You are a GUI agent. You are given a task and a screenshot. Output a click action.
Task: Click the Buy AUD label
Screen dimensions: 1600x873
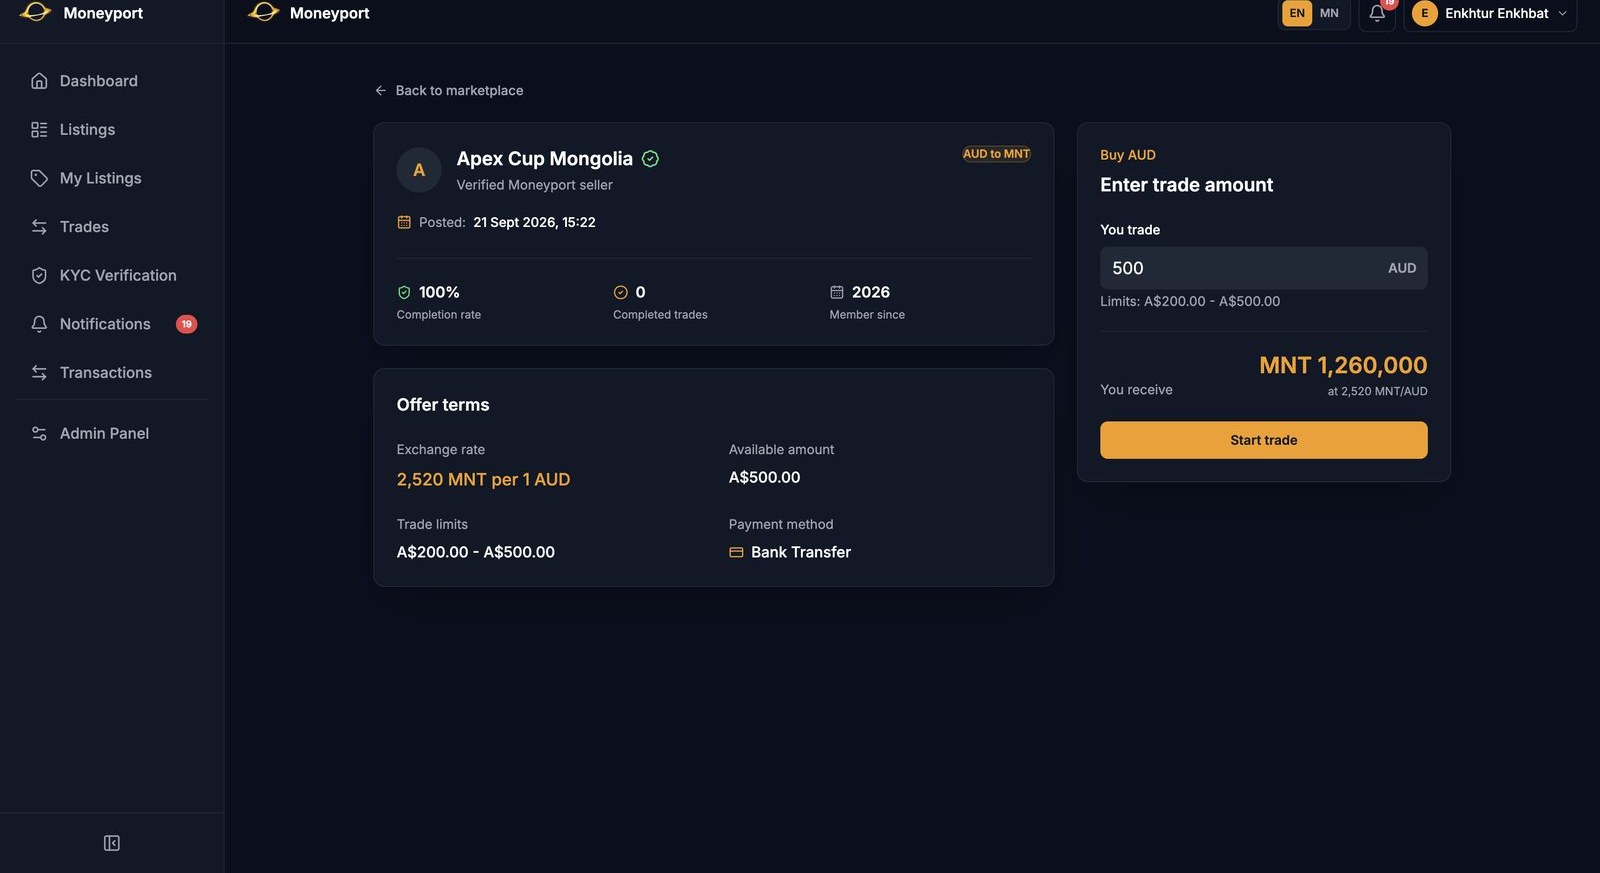point(1128,155)
